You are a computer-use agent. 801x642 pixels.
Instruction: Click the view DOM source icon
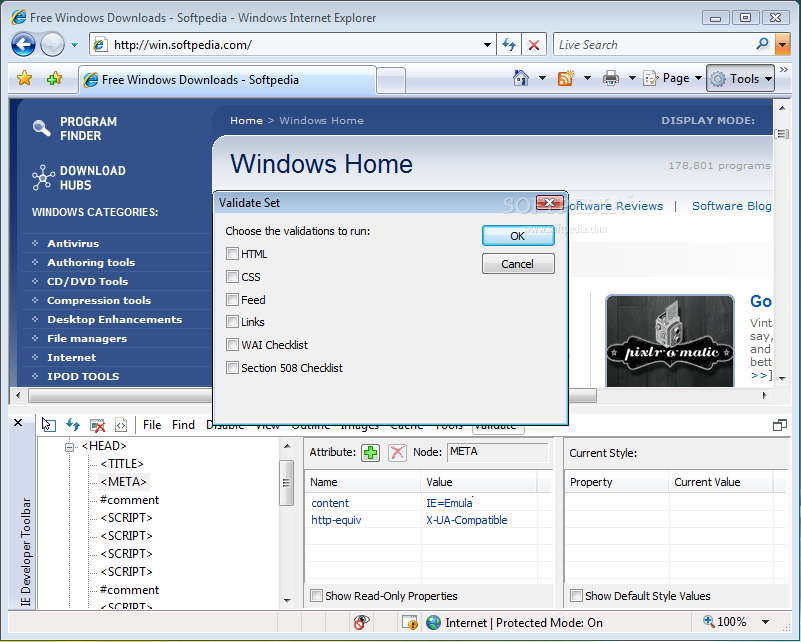pyautogui.click(x=121, y=425)
